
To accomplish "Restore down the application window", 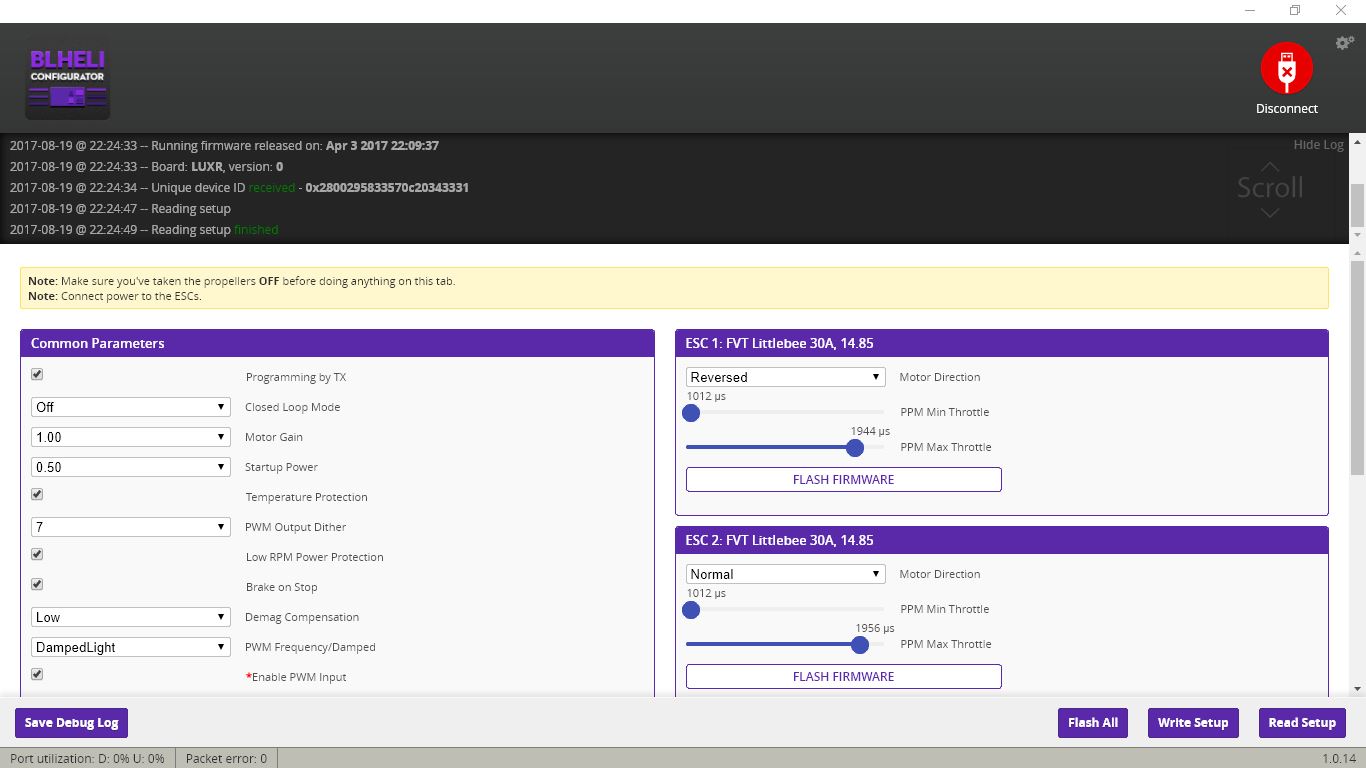I will pos(1295,10).
